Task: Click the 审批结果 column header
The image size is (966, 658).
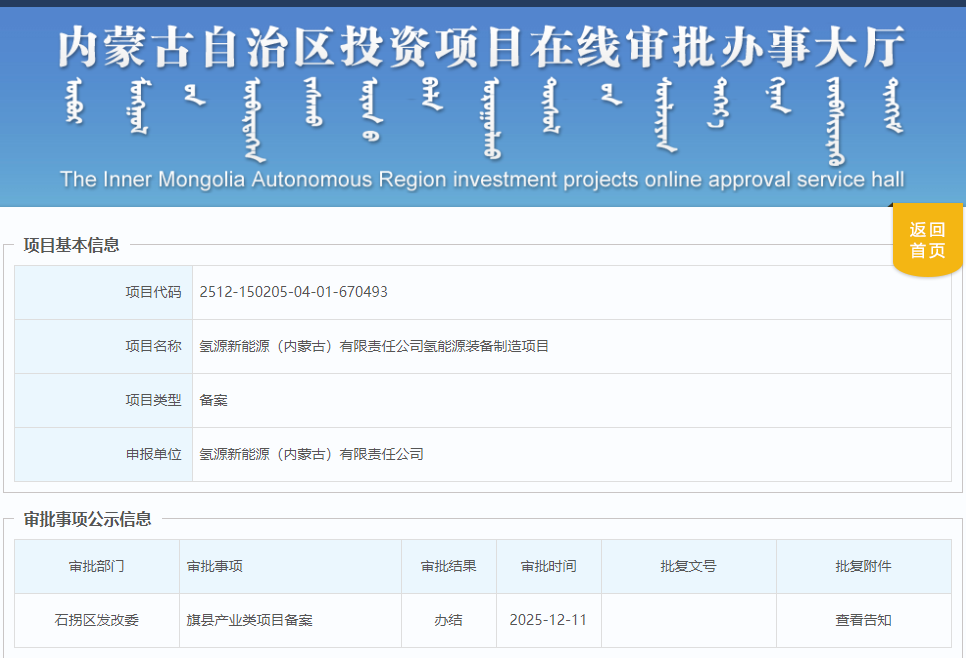Action: [x=449, y=565]
